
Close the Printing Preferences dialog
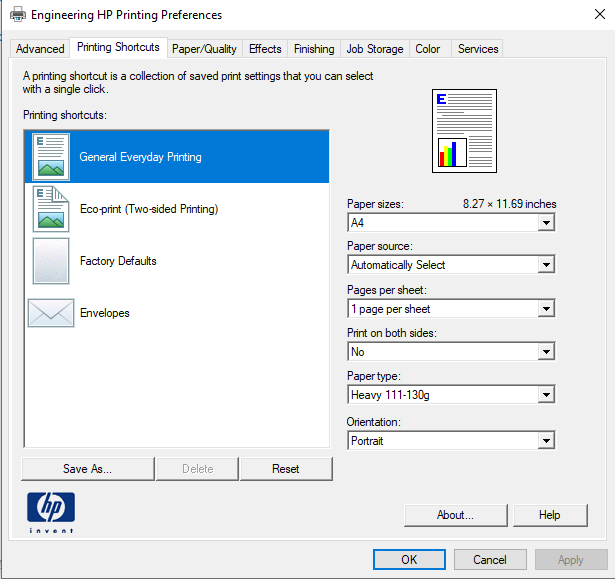(600, 15)
